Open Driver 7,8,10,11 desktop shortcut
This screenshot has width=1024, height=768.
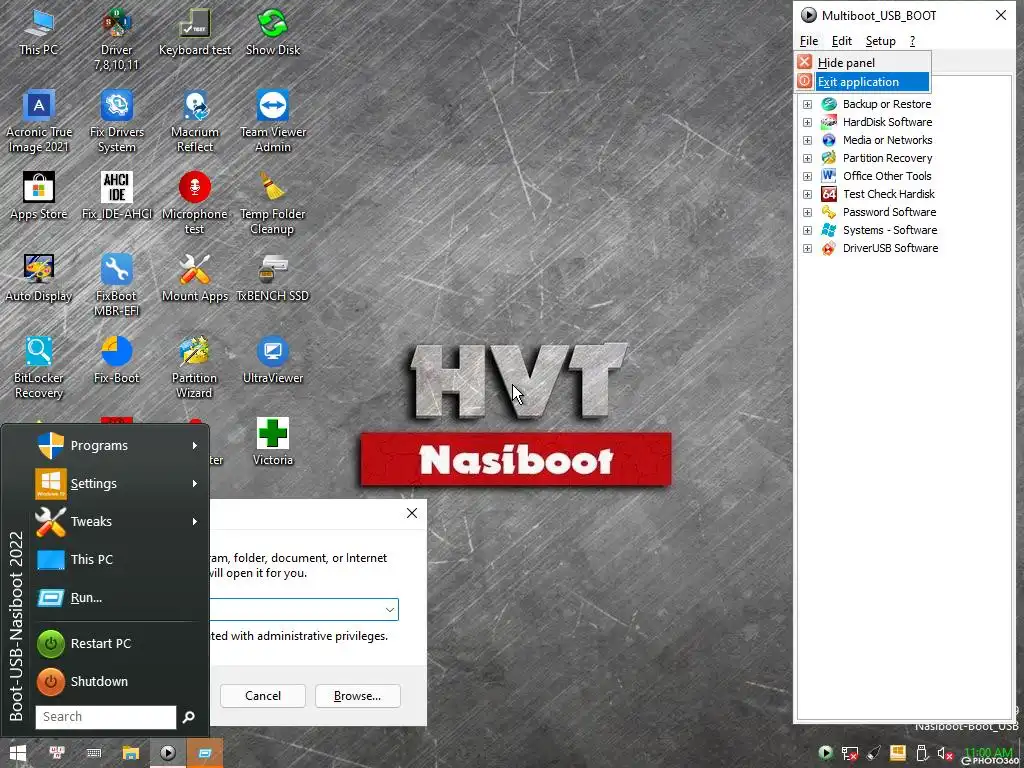[x=116, y=40]
